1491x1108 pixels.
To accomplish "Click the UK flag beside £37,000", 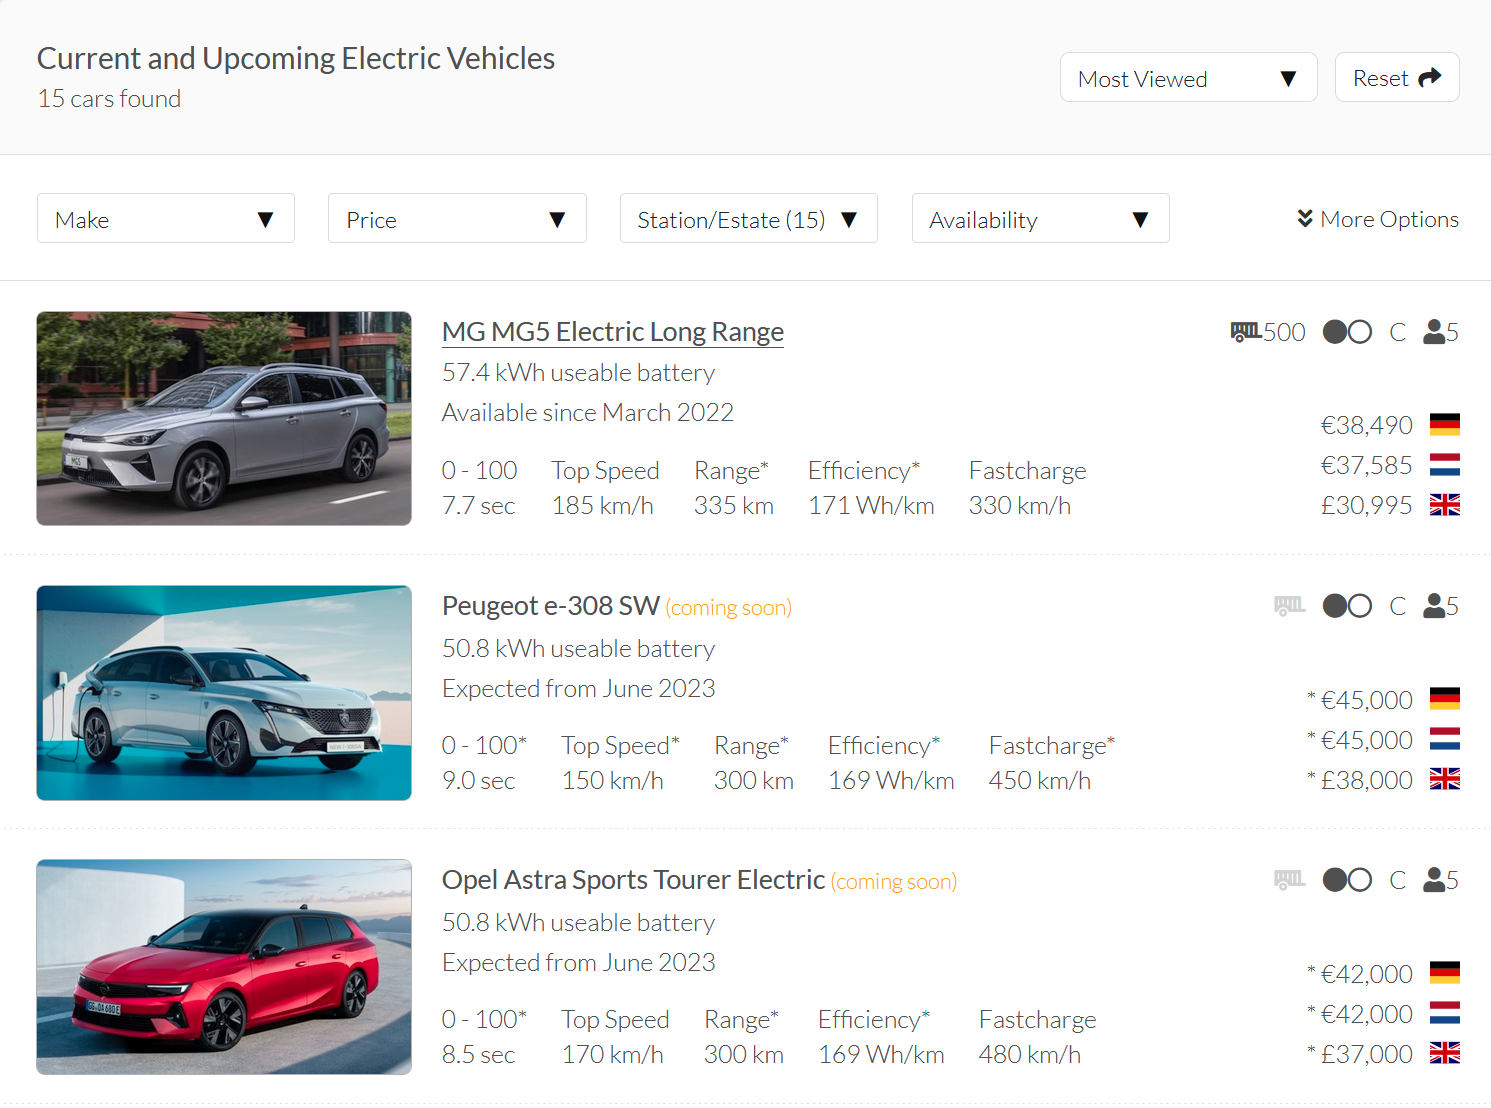I will [1445, 1053].
